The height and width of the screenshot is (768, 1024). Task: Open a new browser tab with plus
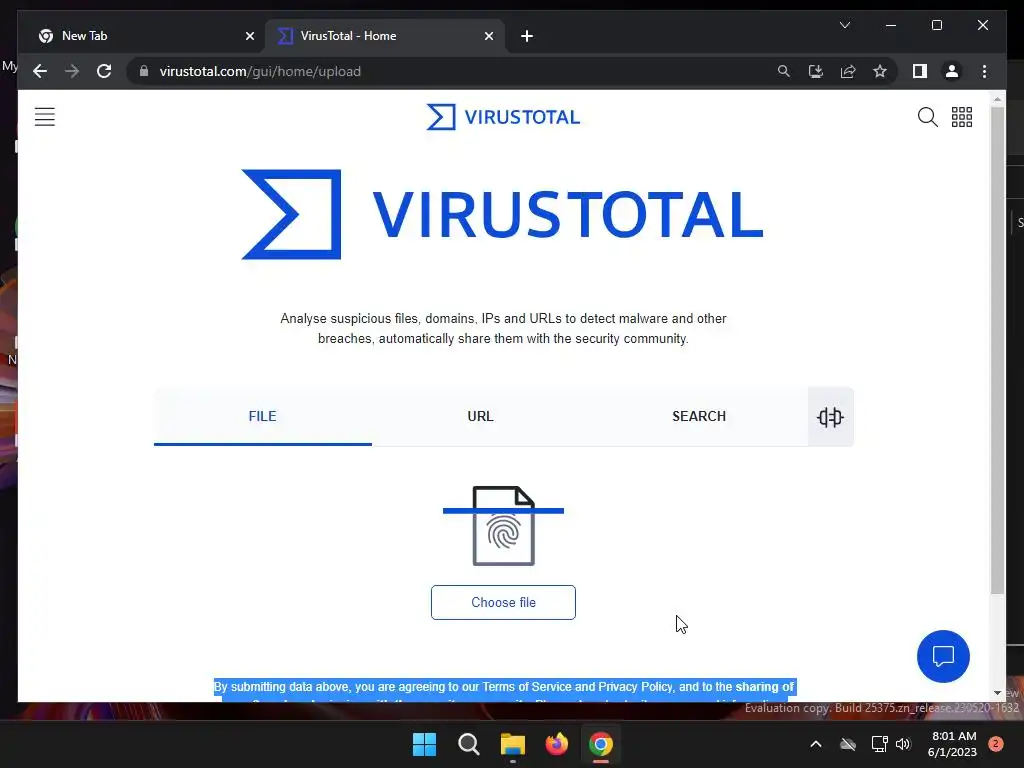pyautogui.click(x=527, y=36)
